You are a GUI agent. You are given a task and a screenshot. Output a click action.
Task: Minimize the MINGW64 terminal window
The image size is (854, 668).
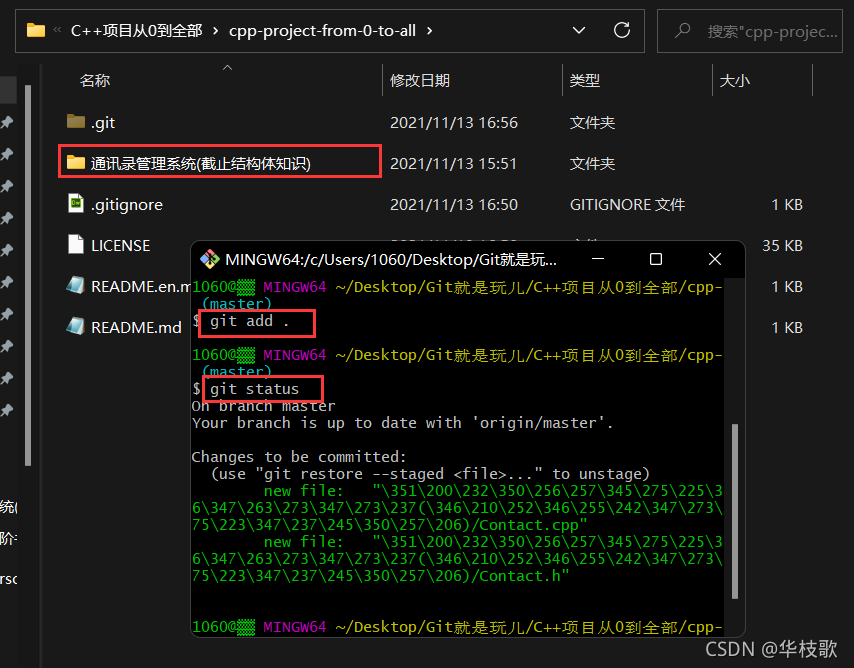click(x=598, y=259)
